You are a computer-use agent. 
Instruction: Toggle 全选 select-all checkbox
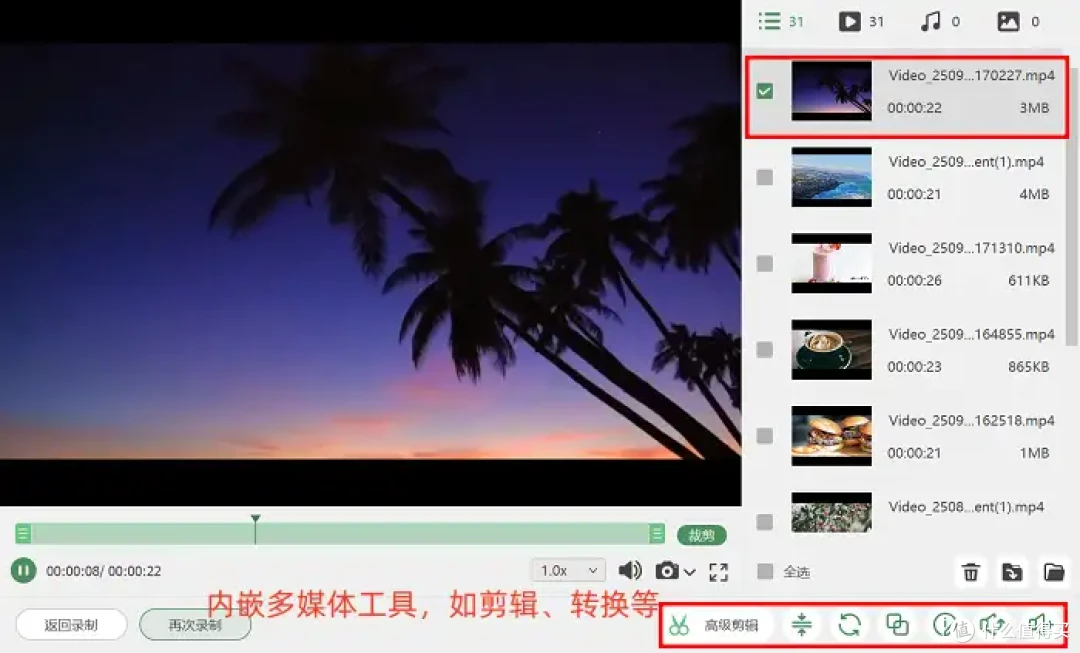click(765, 571)
